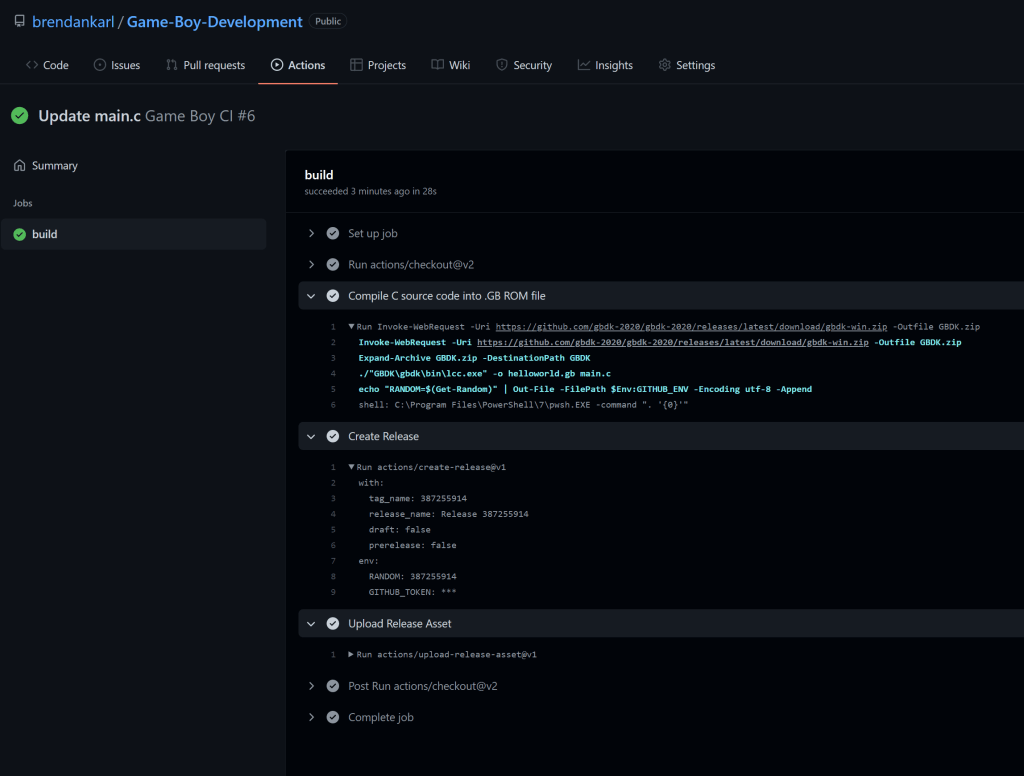Image resolution: width=1024 pixels, height=776 pixels.
Task: Open the Settings tab
Action: (x=686, y=65)
